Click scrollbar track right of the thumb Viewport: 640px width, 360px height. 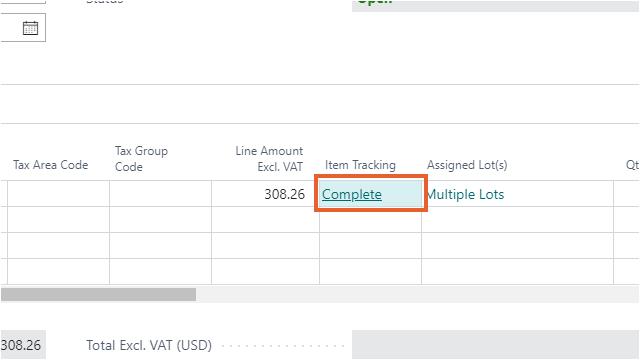(416, 294)
